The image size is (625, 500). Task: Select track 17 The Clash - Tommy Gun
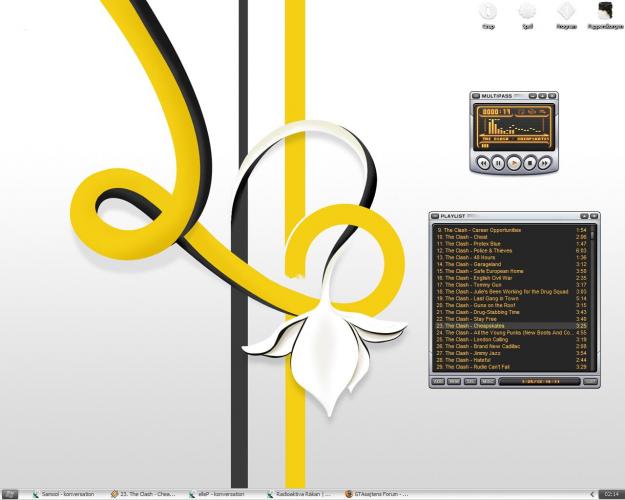(x=512, y=285)
